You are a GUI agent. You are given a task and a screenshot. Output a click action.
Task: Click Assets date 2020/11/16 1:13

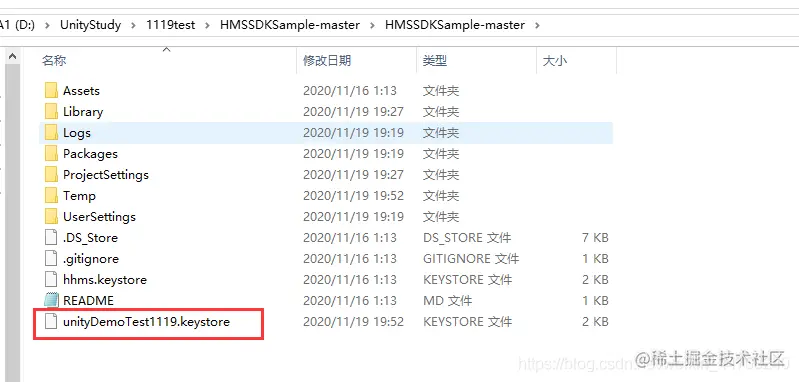[x=350, y=91]
